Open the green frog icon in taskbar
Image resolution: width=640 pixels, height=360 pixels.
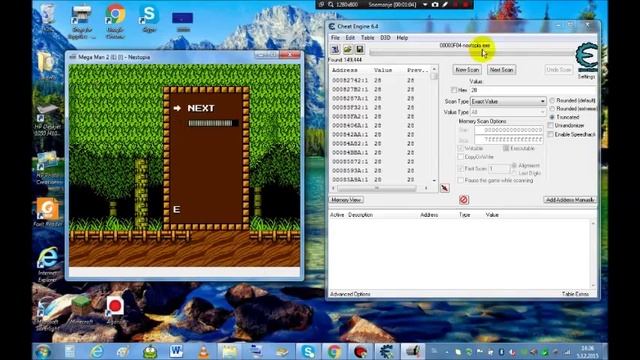click(x=150, y=351)
